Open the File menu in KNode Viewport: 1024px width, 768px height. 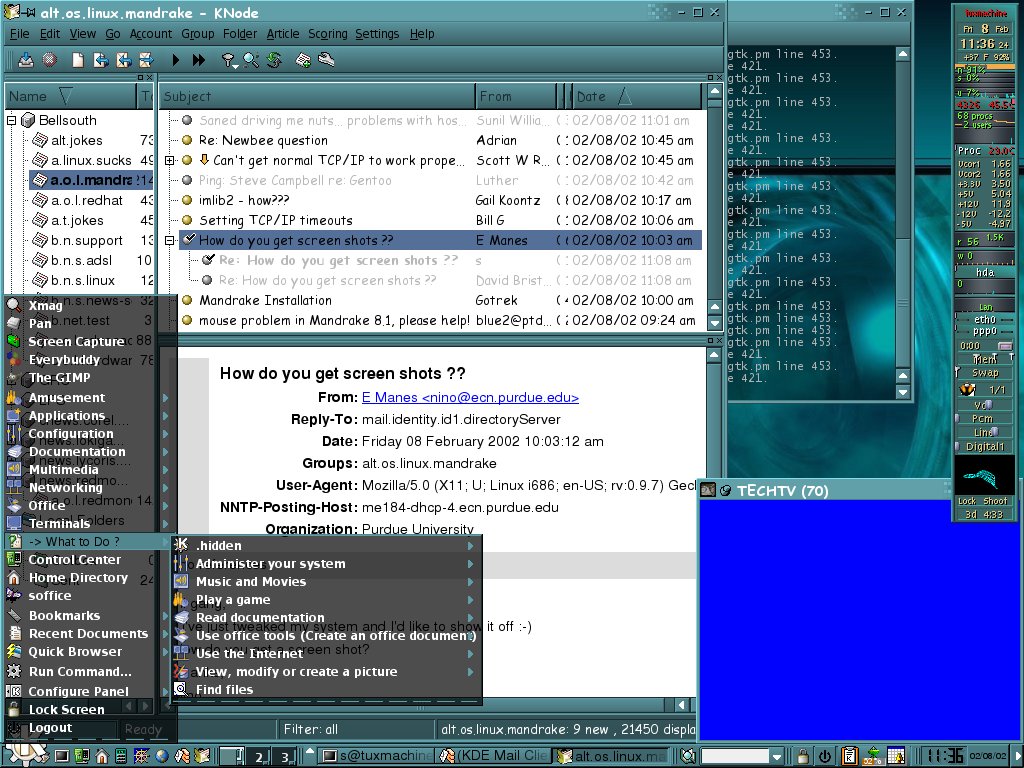20,33
